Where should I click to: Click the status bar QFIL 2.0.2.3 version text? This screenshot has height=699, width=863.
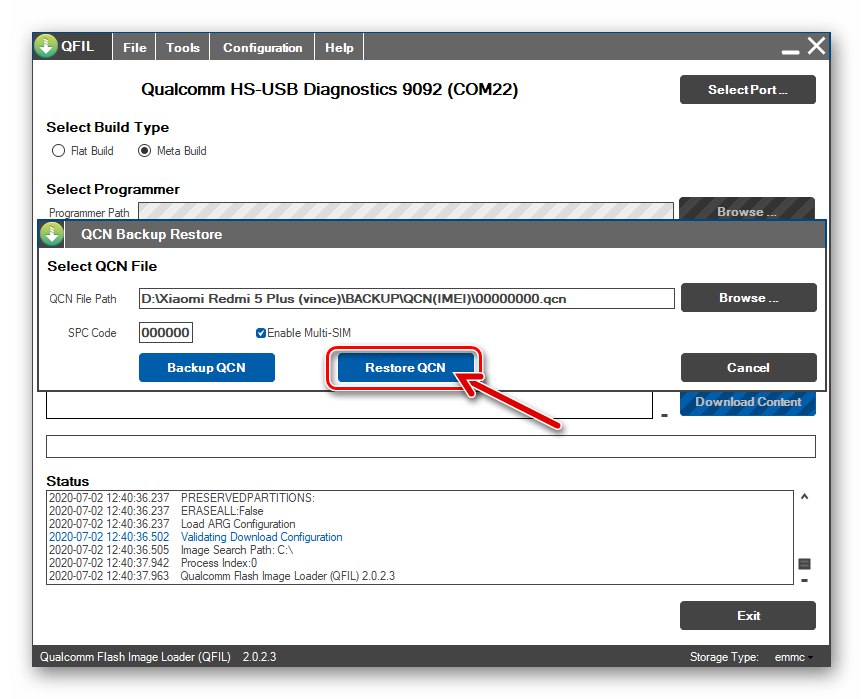pyautogui.click(x=158, y=657)
